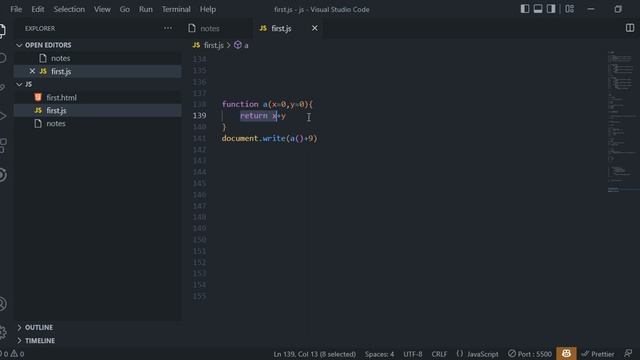This screenshot has height=360, width=640.
Task: Click the minimap code overview
Action: (x=621, y=122)
